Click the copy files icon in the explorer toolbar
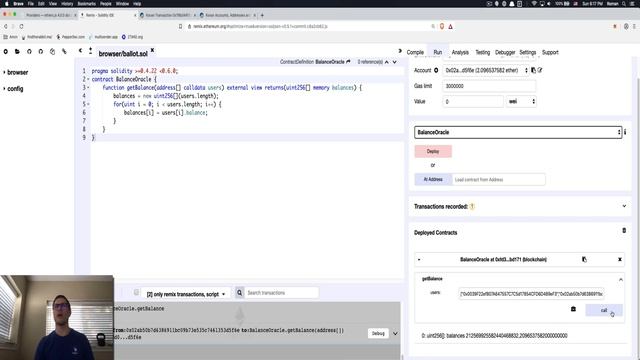 pos(52,52)
